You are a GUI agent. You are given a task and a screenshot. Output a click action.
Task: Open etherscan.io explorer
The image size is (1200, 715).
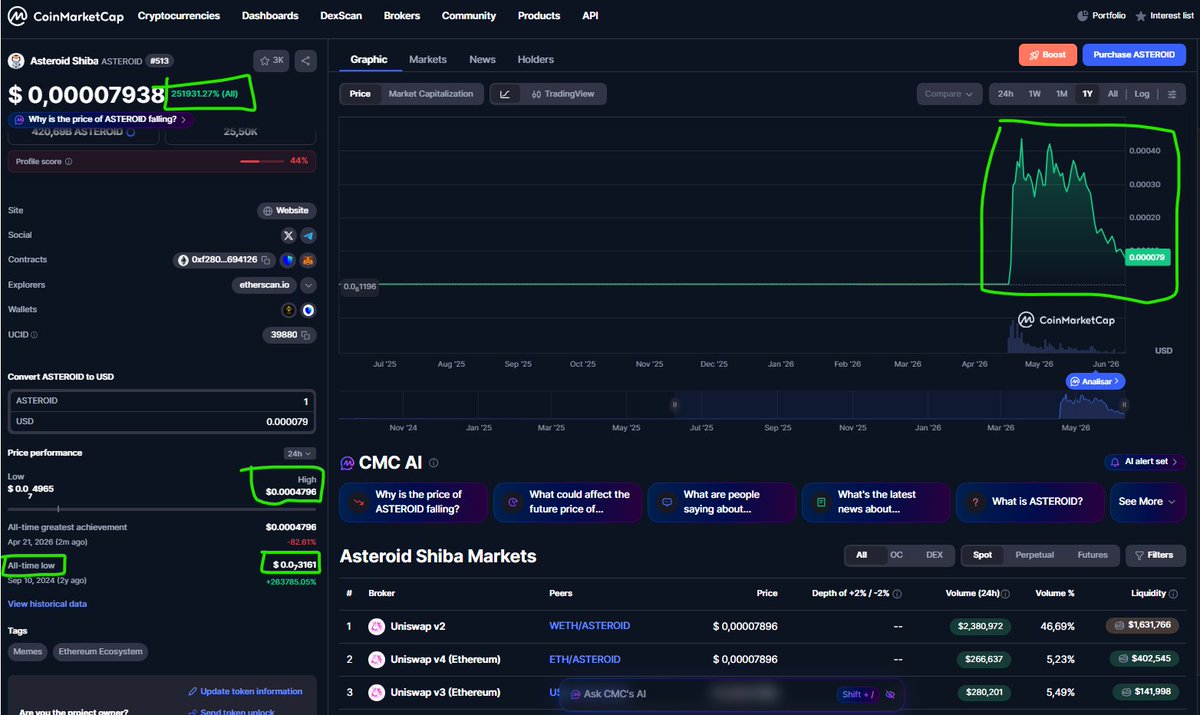point(264,285)
